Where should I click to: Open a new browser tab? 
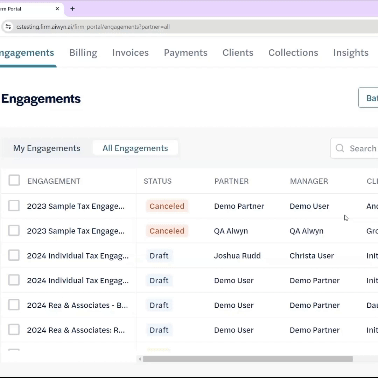click(72, 9)
